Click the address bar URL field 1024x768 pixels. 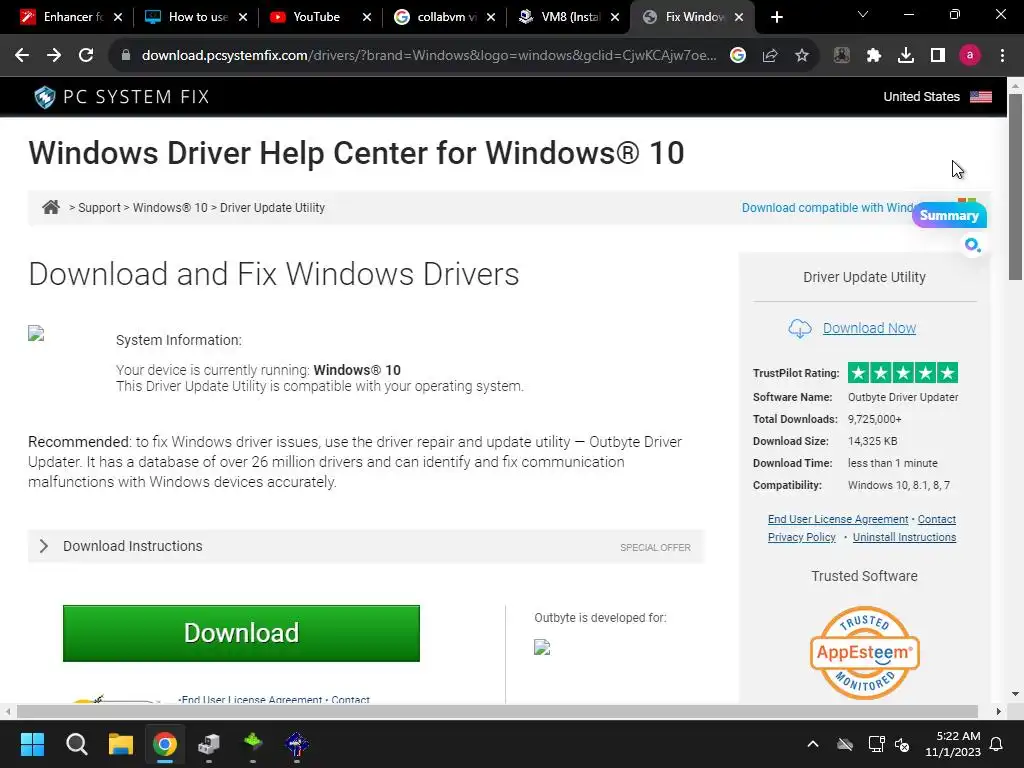coord(428,56)
